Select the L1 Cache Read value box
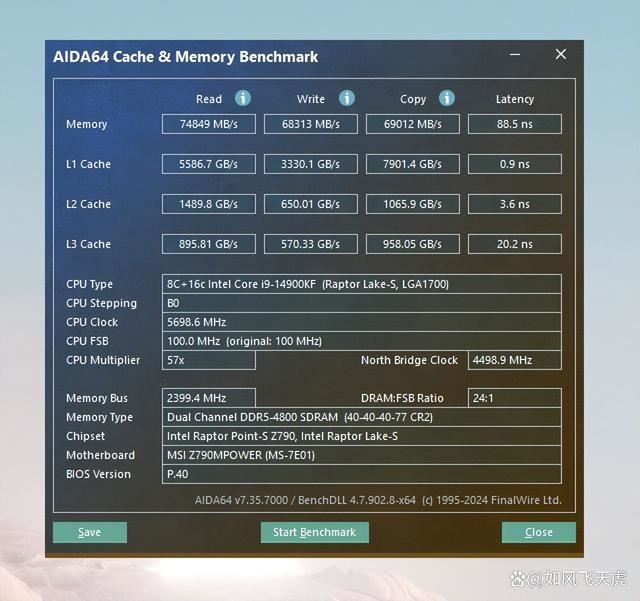 [x=209, y=164]
